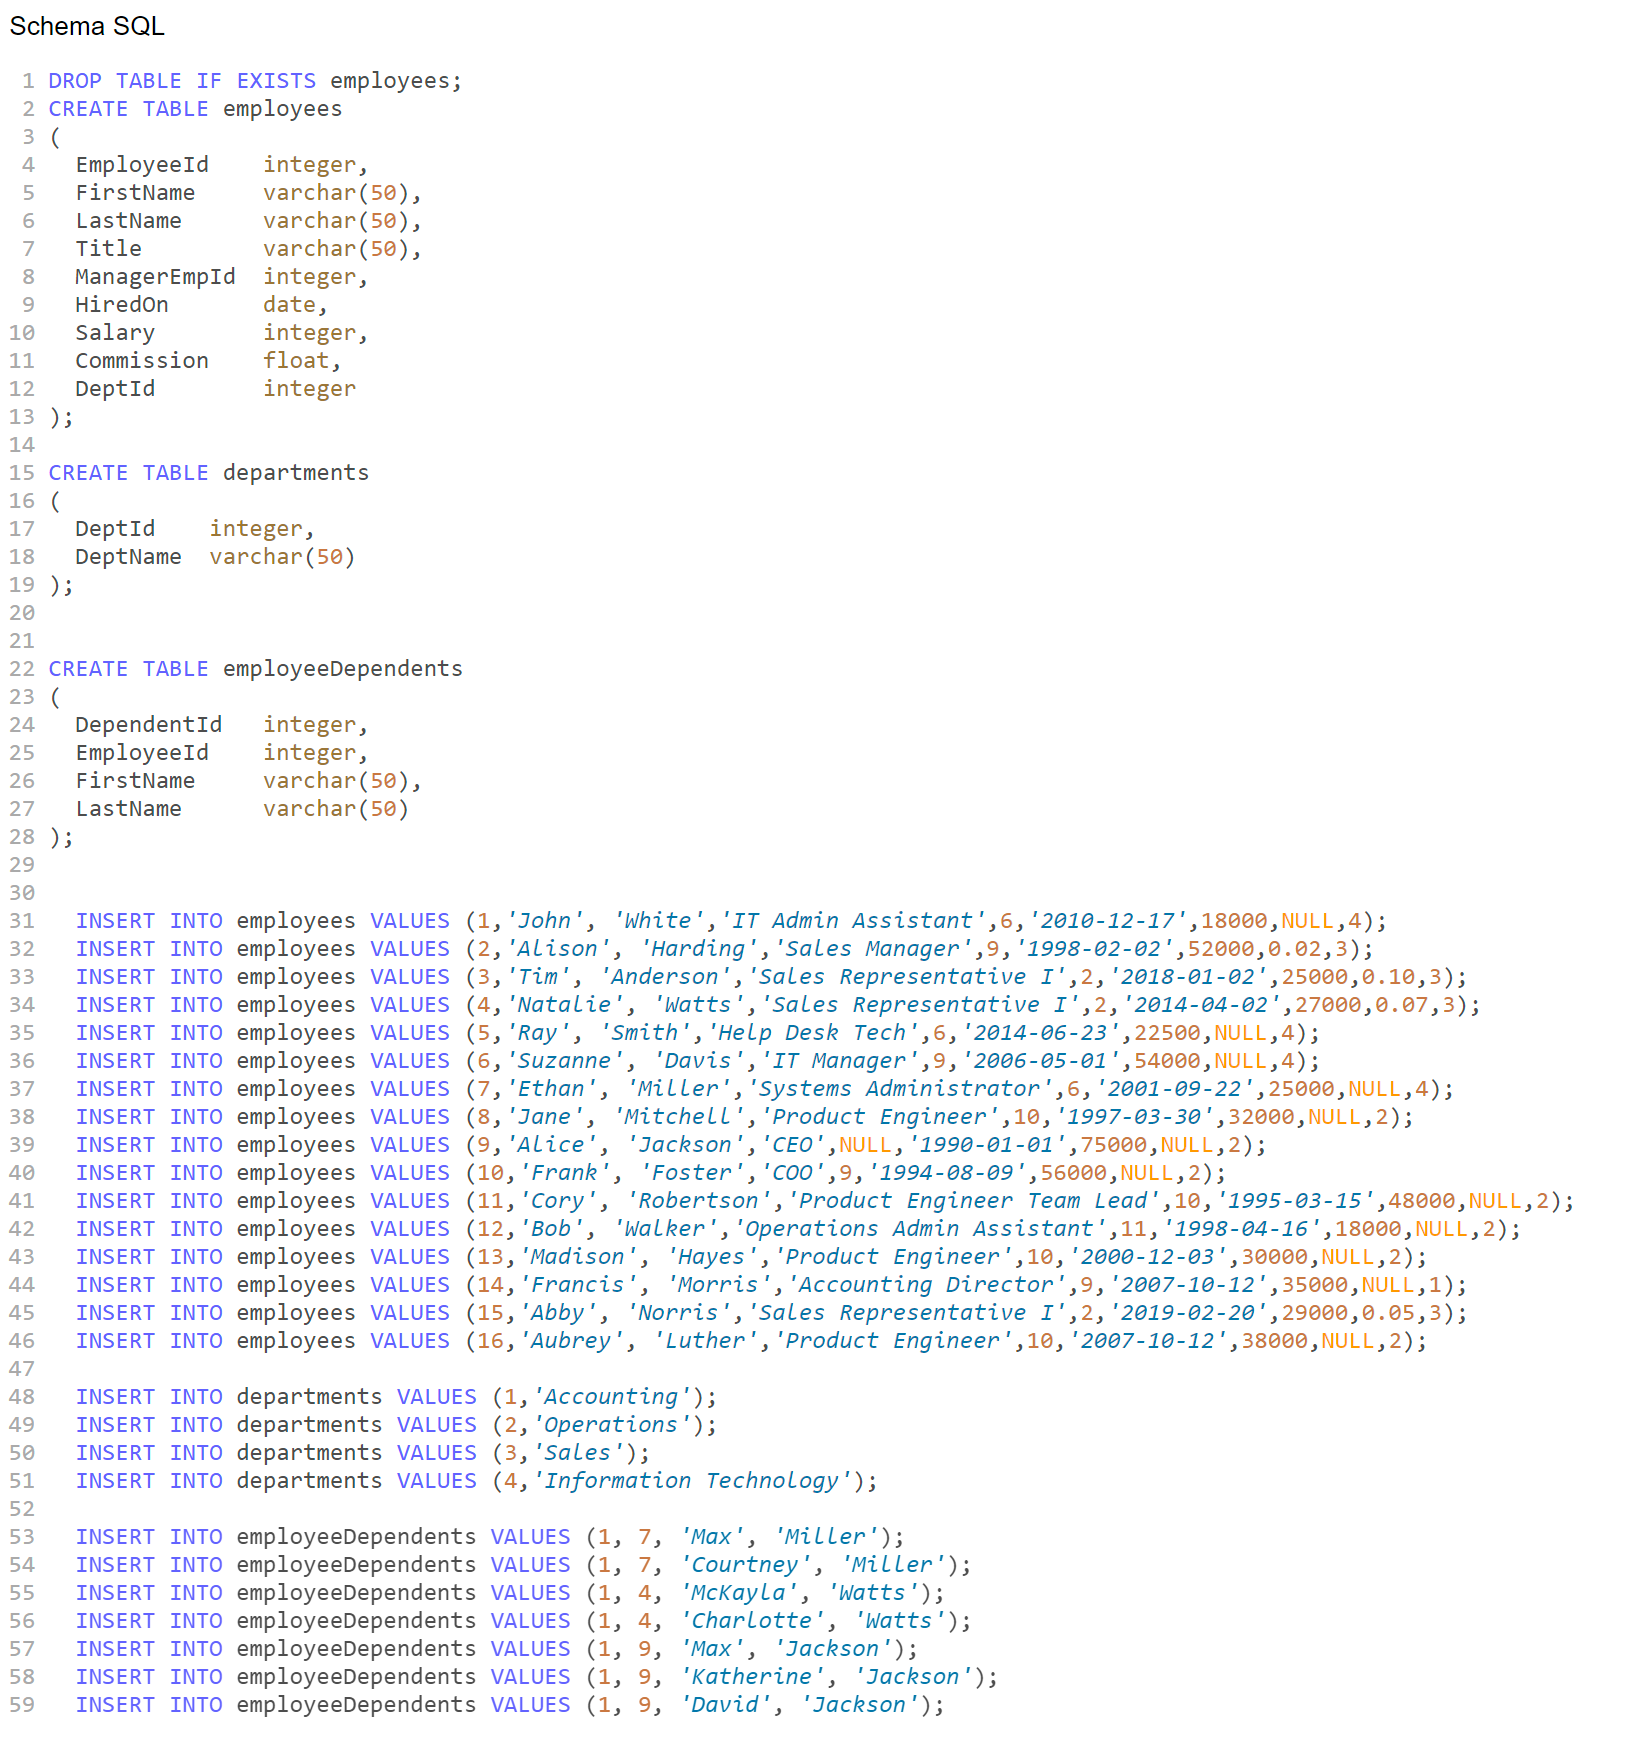
Task: Select line number 1
Action: [28, 80]
